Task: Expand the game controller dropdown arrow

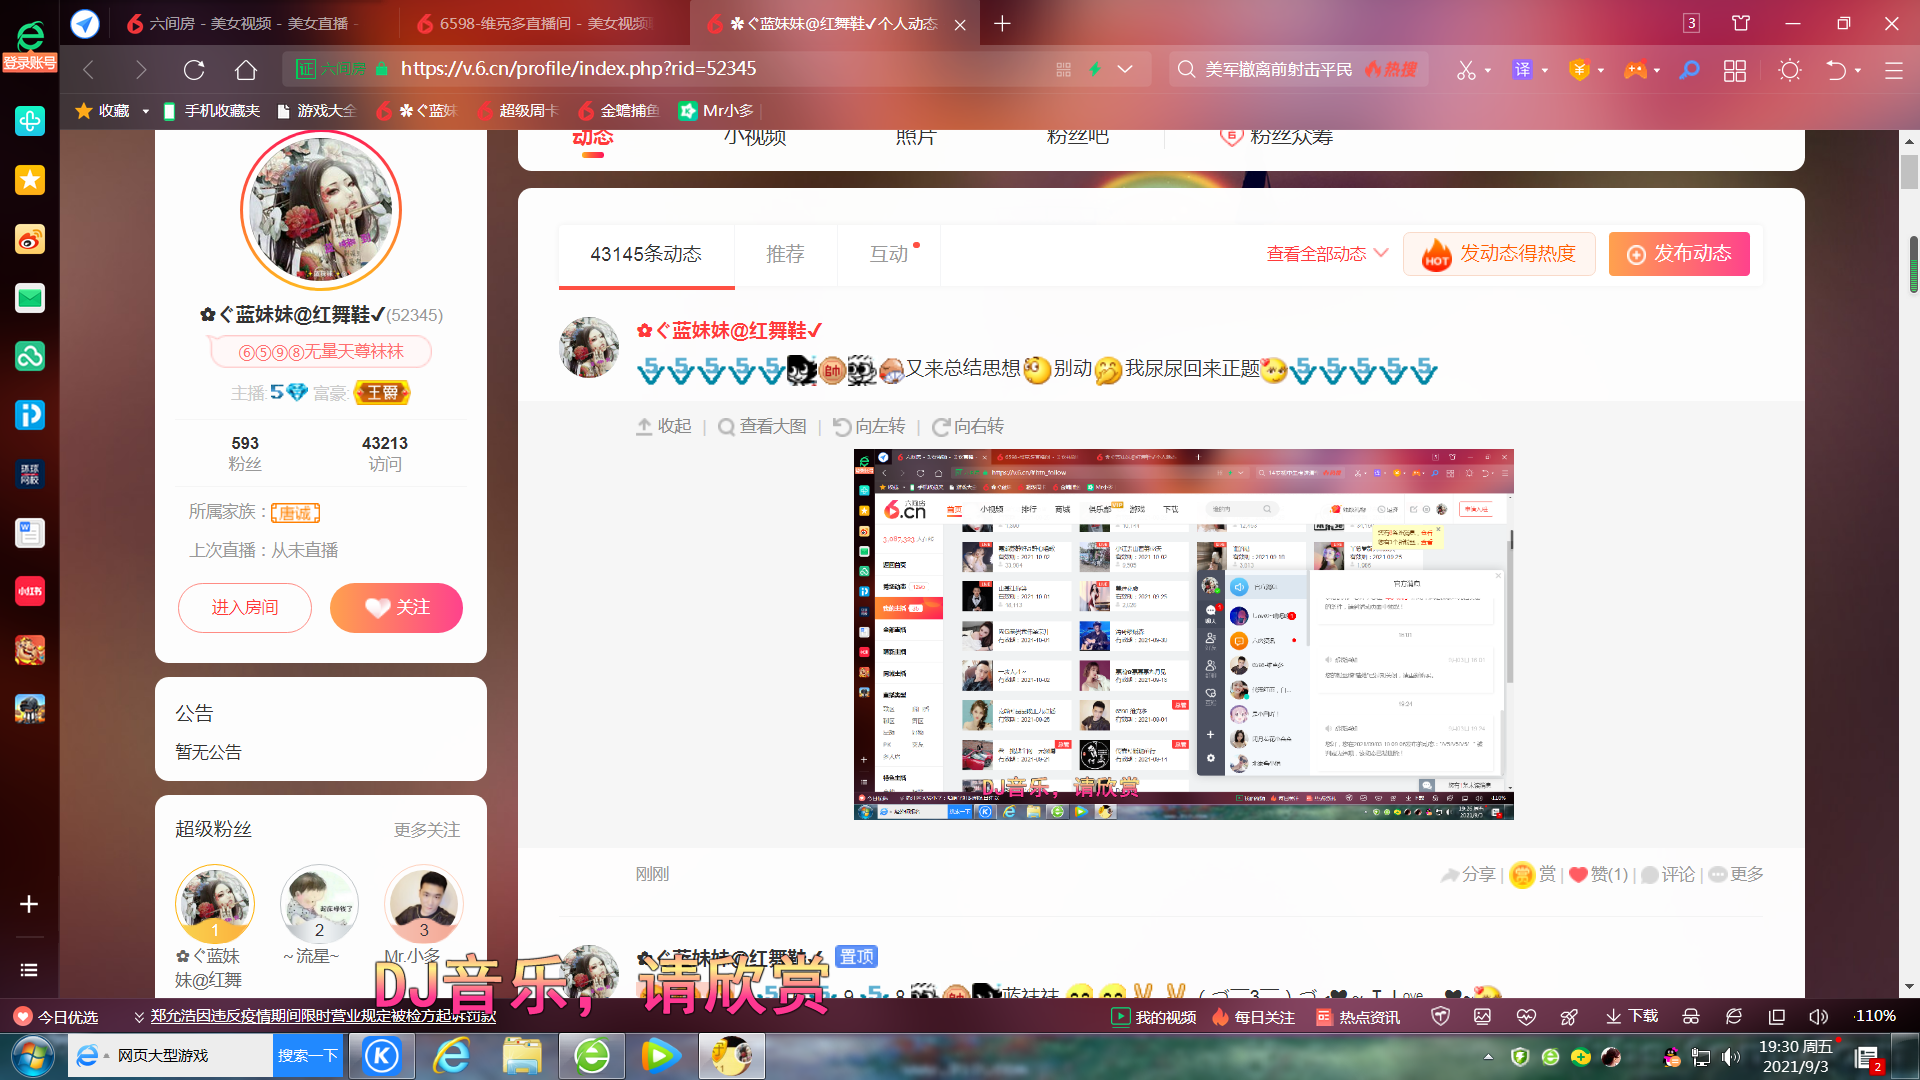Action: click(1657, 70)
